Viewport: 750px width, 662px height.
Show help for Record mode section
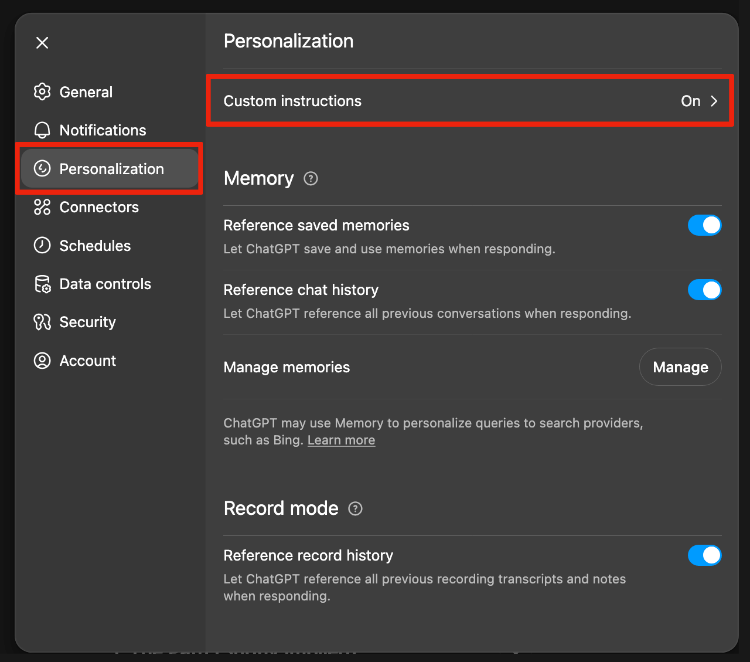tap(355, 509)
